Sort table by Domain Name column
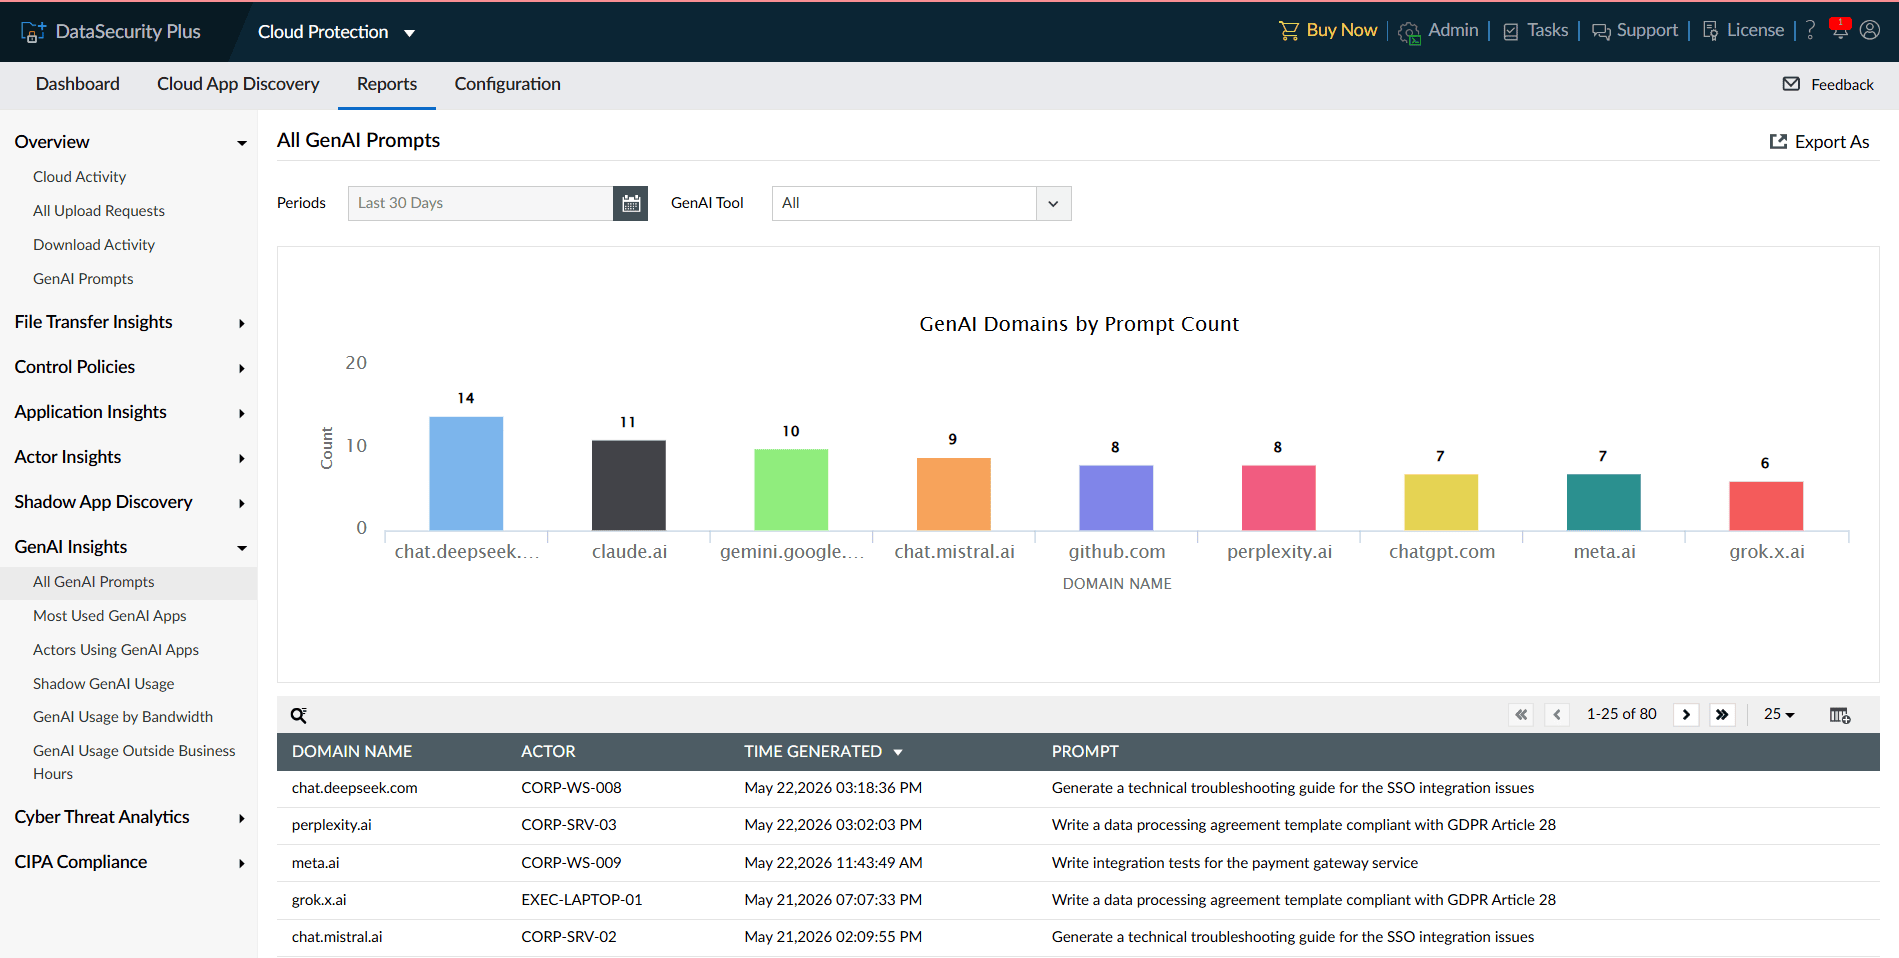1899x958 pixels. click(352, 752)
